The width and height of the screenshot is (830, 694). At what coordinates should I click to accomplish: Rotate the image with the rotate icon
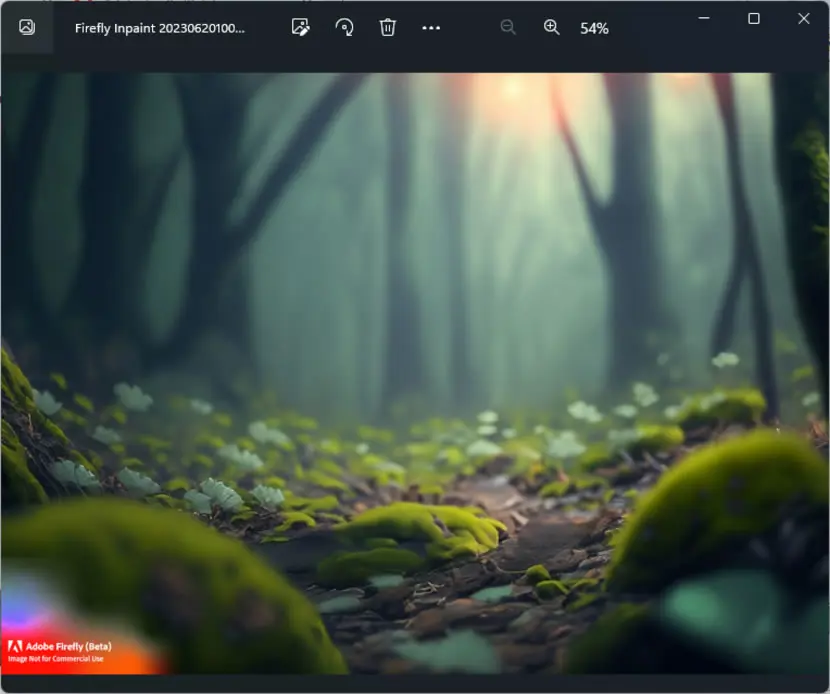(345, 28)
